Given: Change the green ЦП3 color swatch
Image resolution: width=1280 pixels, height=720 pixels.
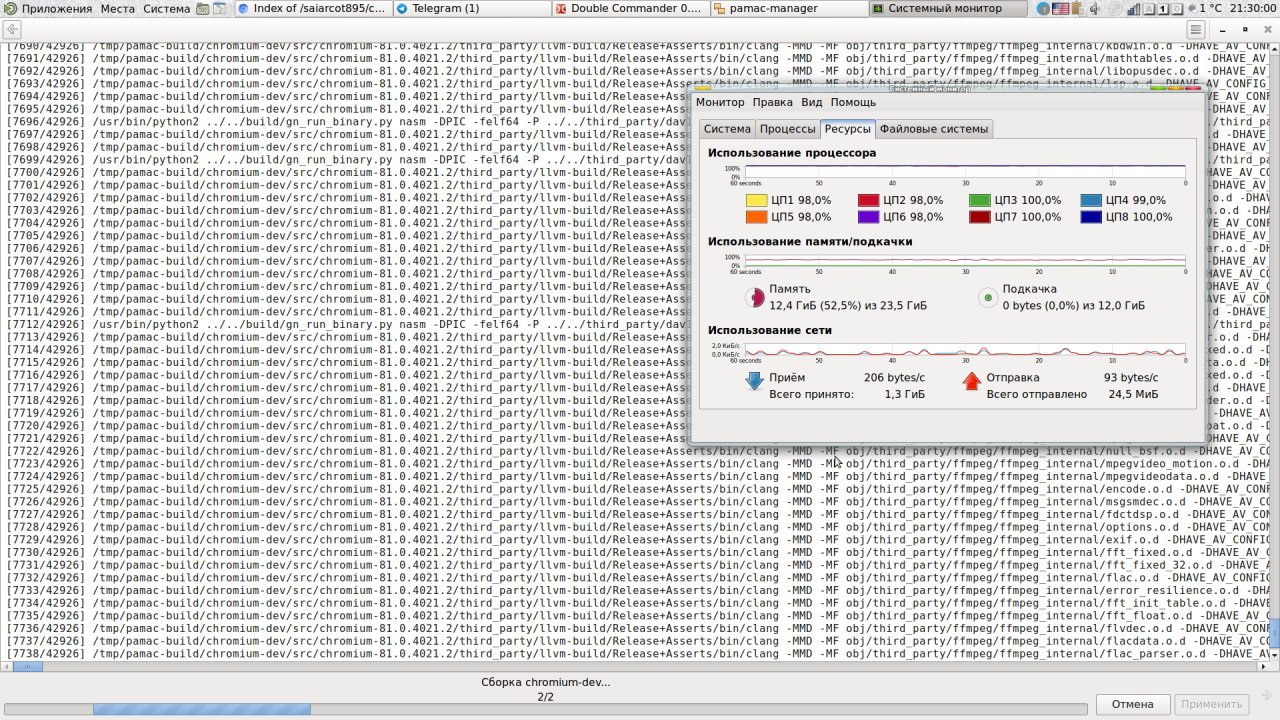Looking at the screenshot, I should [x=979, y=200].
